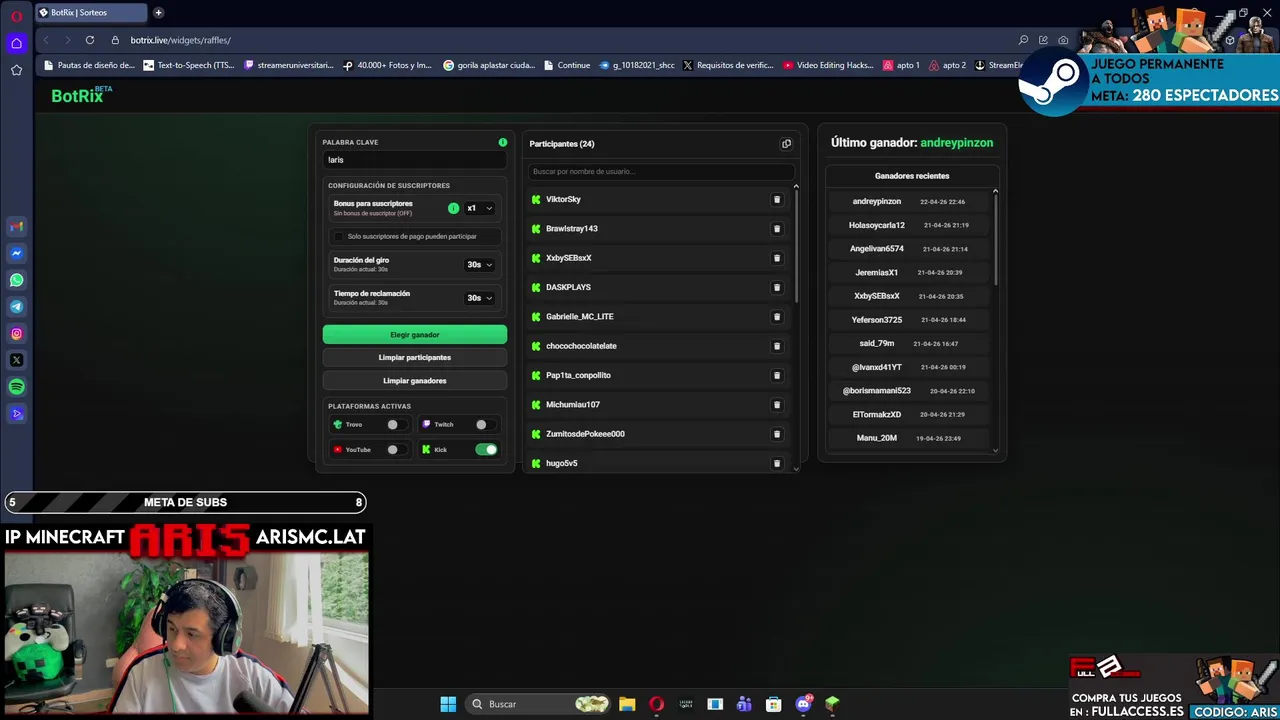Viewport: 1280px width, 720px height.
Task: Open subscriber bonus x1 dropdown
Action: tap(480, 208)
